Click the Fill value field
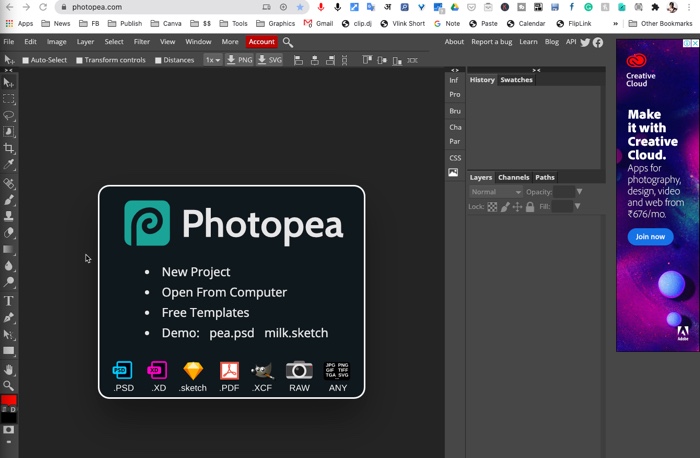Viewport: 700px width, 458px height. click(562, 206)
